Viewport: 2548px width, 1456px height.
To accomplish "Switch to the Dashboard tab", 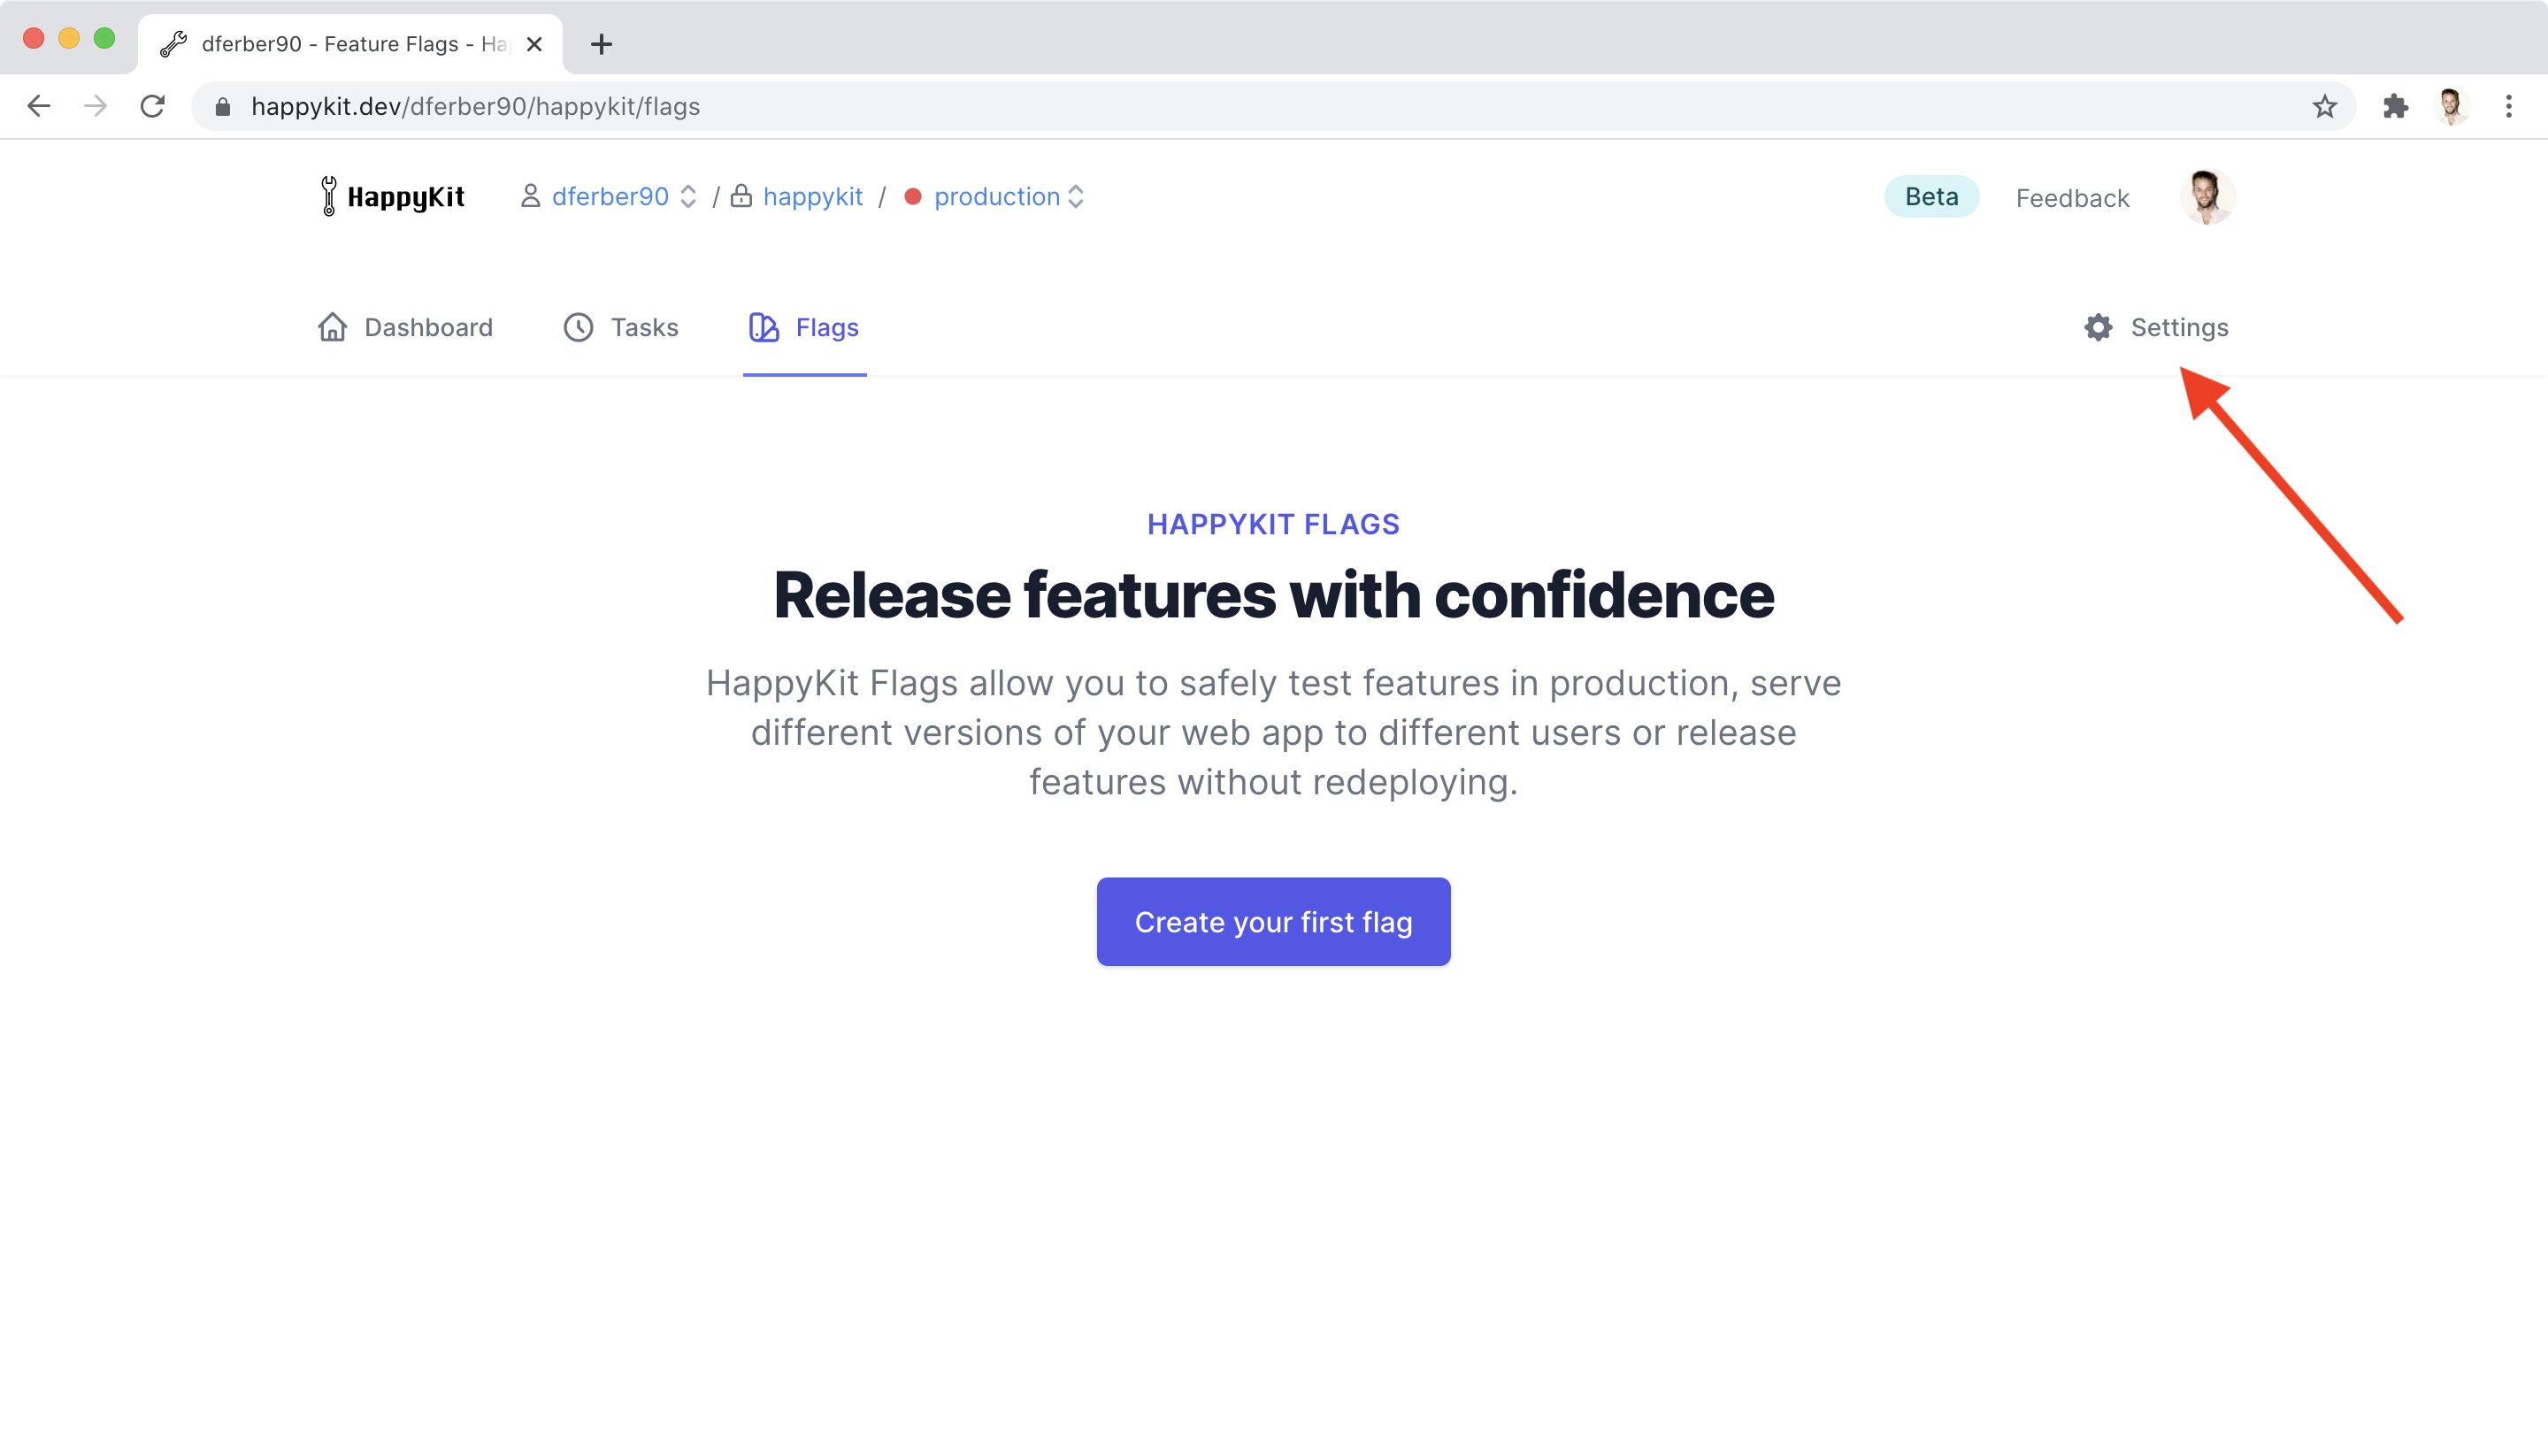I will point(405,327).
